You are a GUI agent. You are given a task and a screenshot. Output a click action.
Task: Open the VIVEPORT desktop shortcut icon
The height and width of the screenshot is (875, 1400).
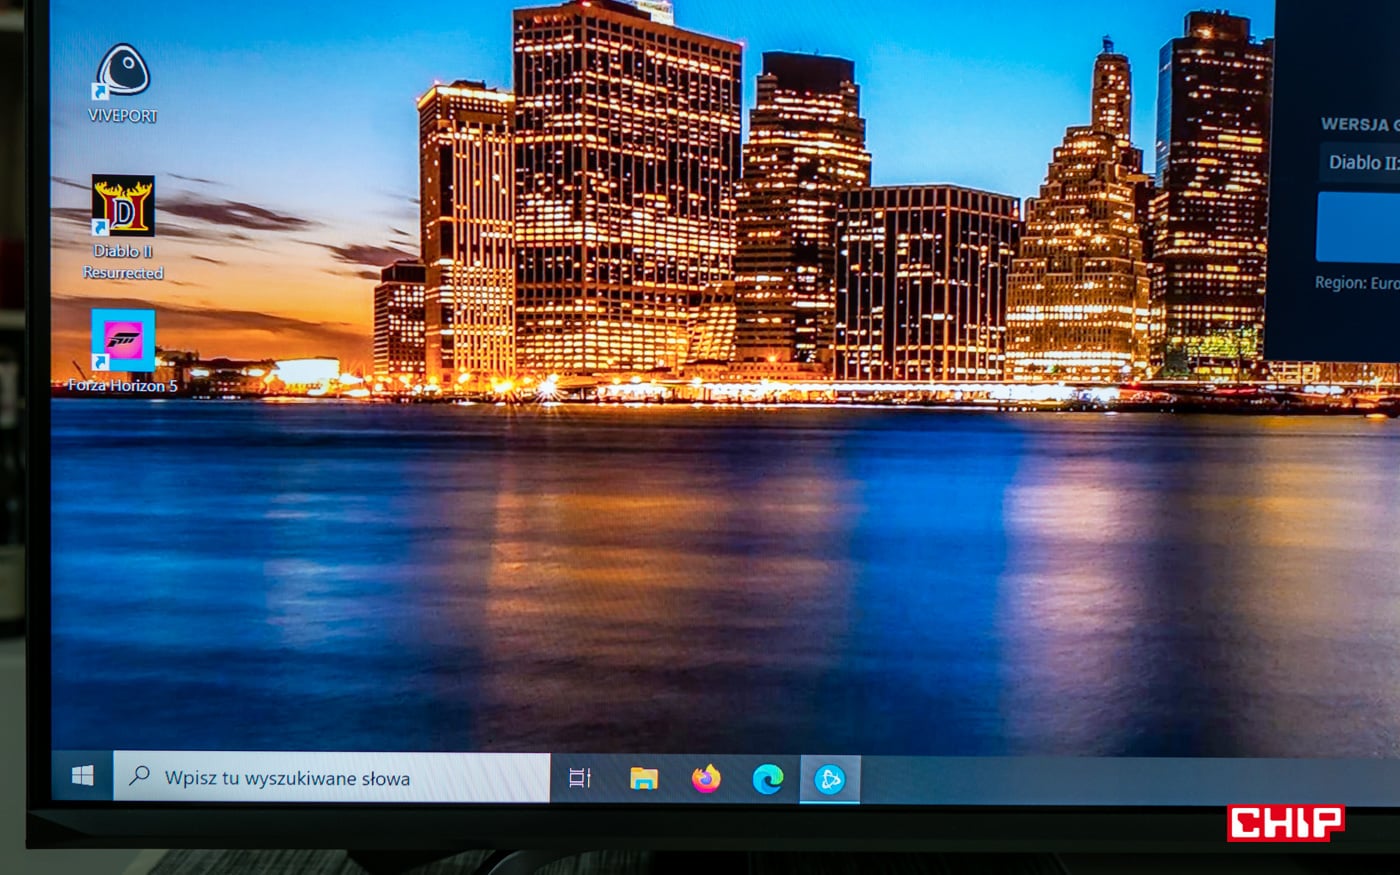[122, 72]
